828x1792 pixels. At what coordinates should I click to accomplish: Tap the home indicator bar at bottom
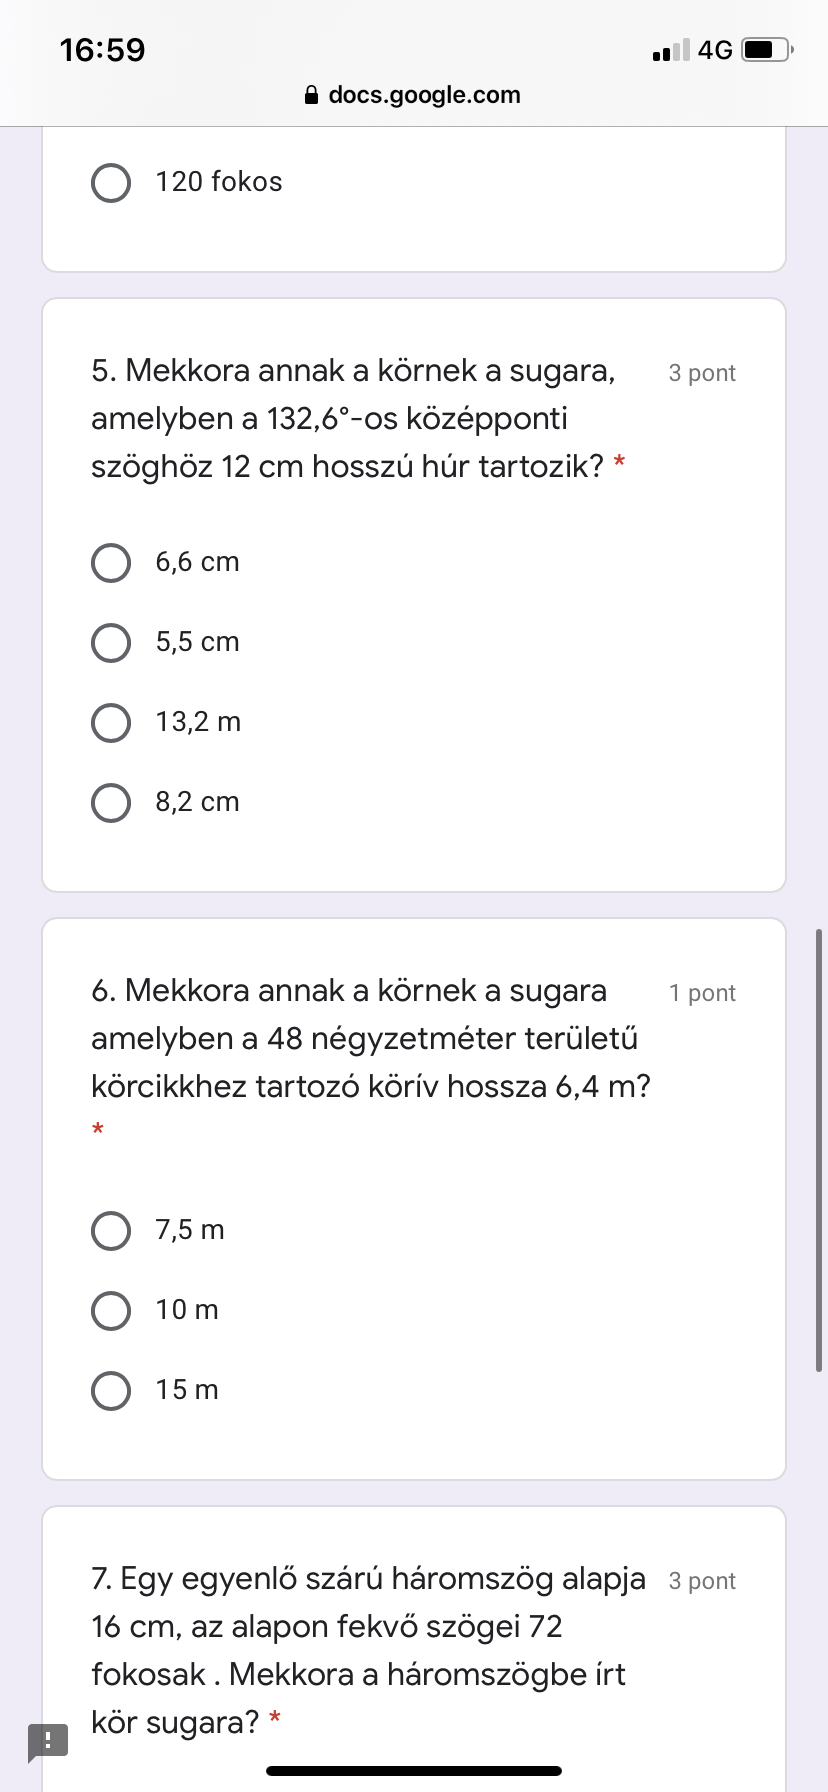point(414,1771)
